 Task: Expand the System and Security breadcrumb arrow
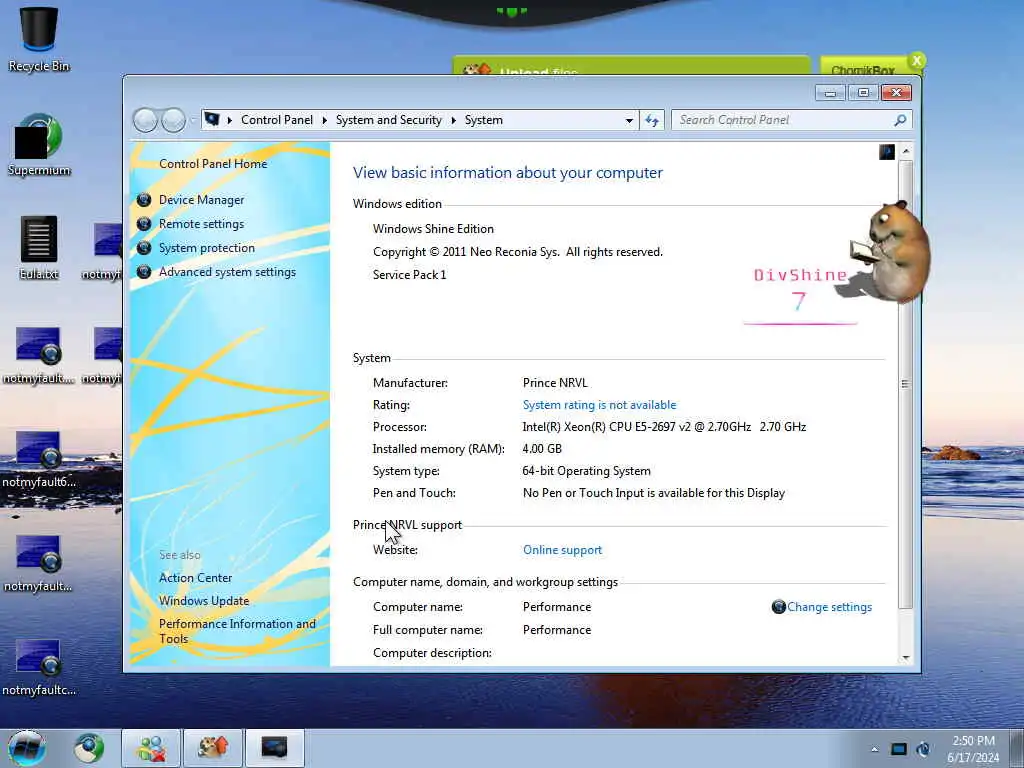453,120
